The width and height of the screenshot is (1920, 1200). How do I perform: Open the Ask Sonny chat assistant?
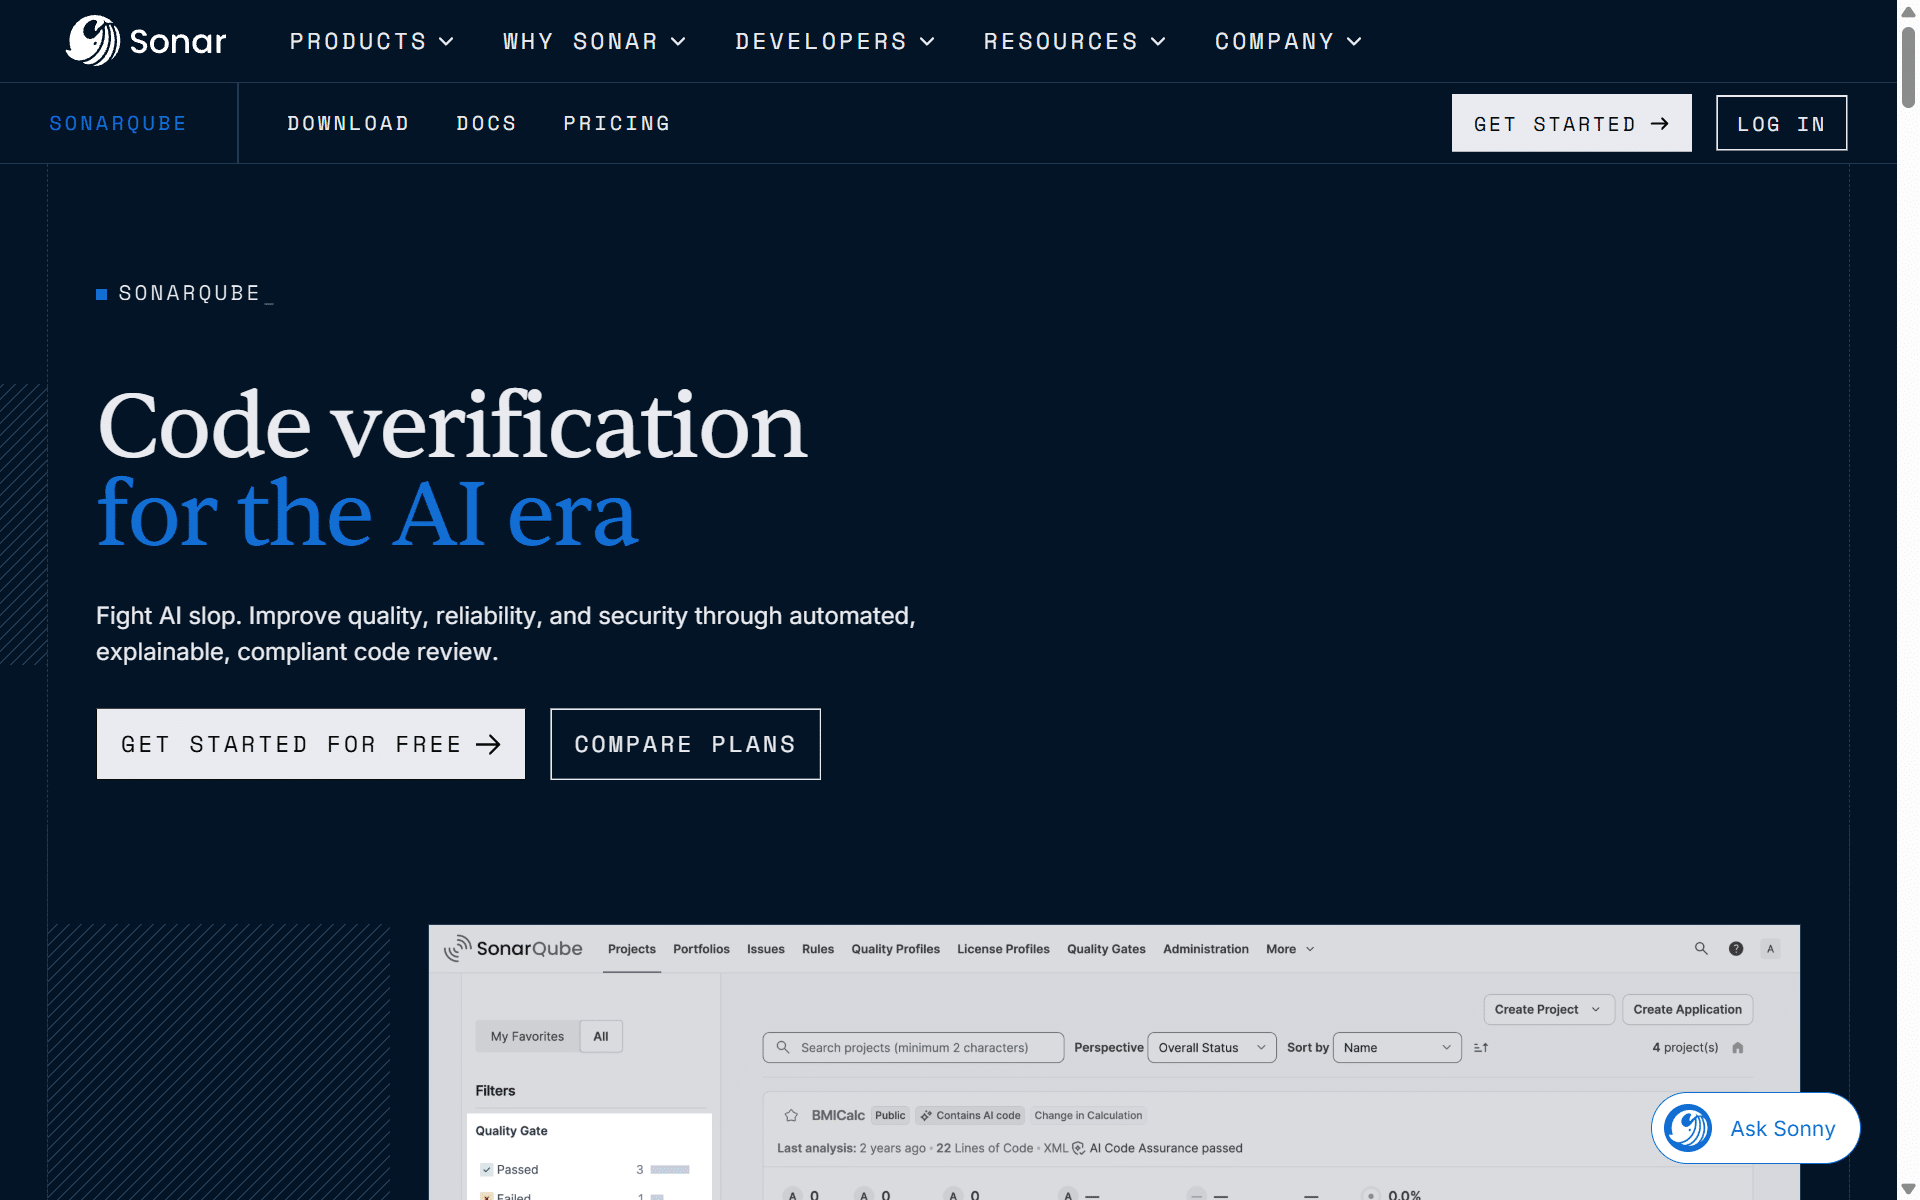(1755, 1128)
